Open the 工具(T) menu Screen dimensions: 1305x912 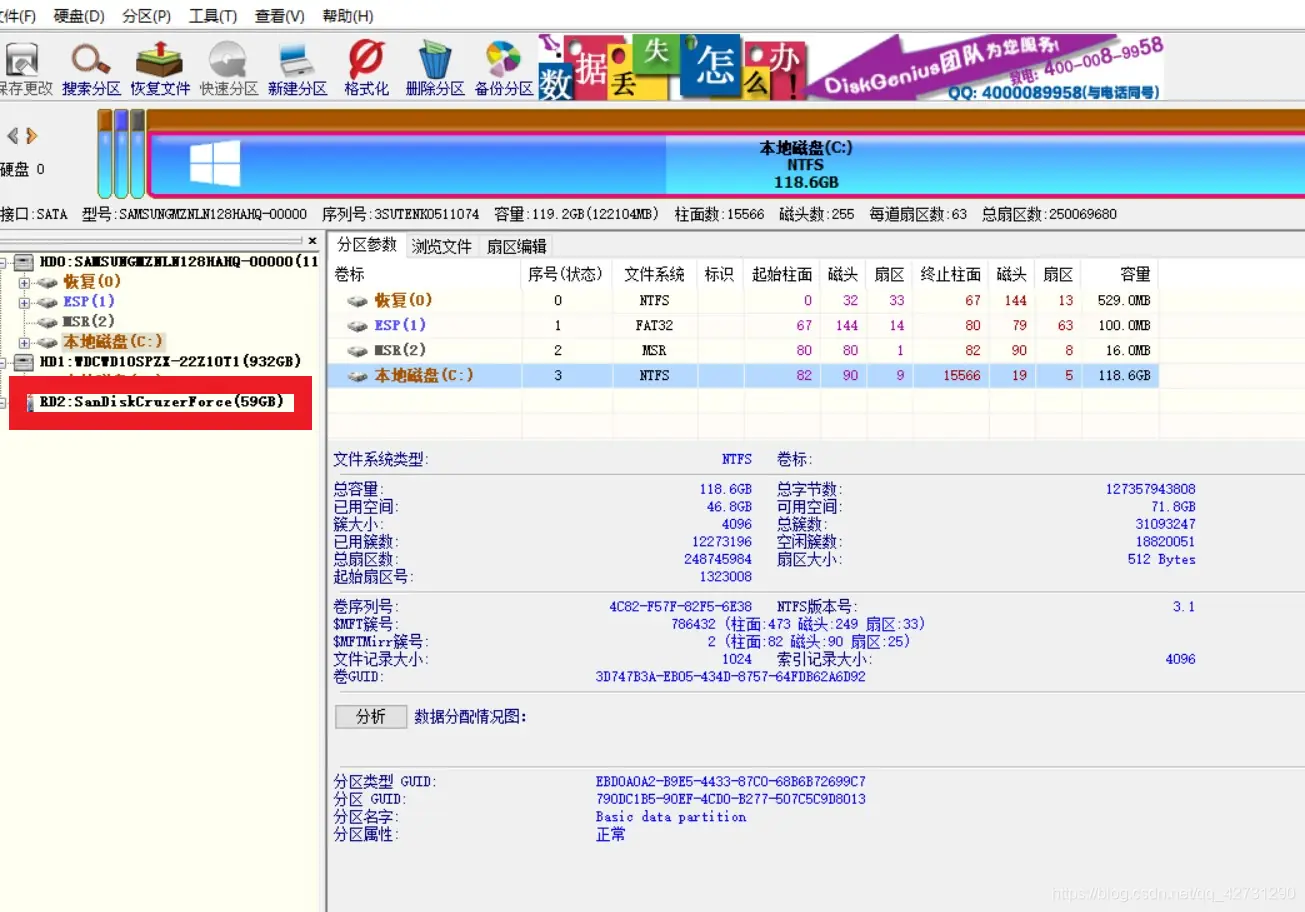213,16
